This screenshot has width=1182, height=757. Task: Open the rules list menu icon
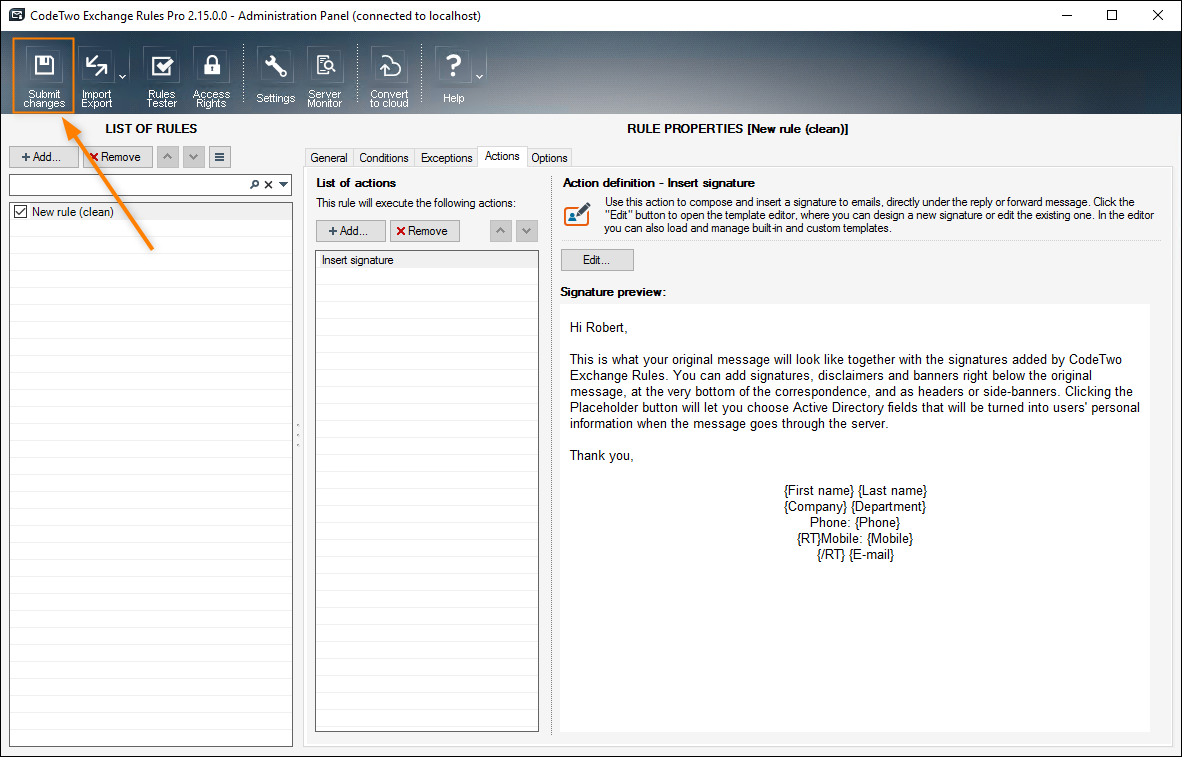click(219, 157)
